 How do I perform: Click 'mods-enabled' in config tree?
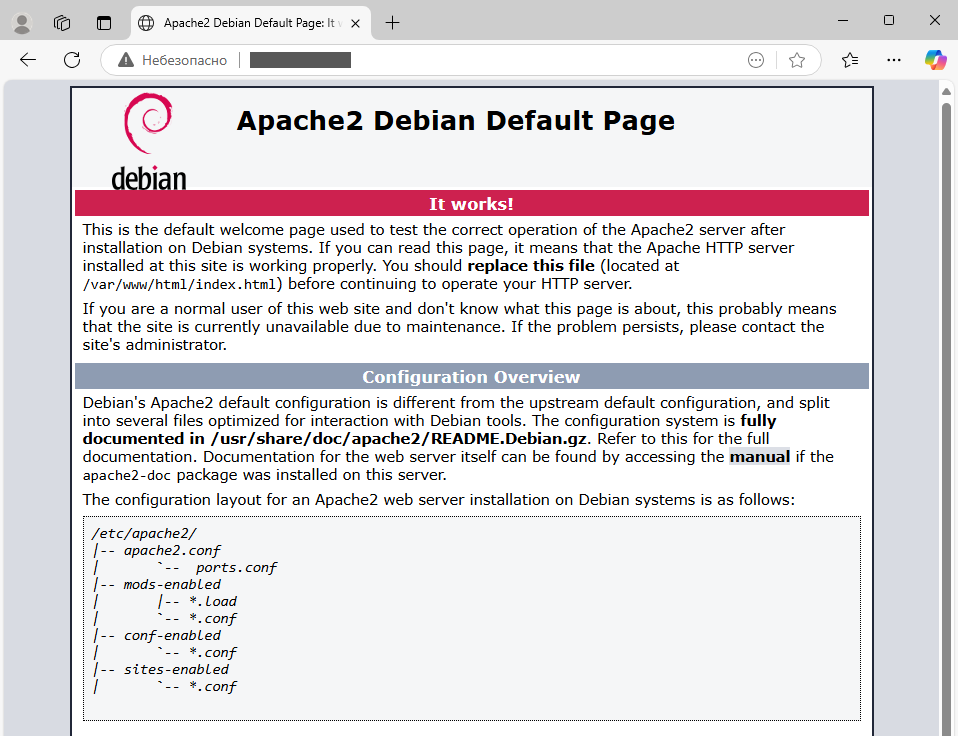point(172,585)
